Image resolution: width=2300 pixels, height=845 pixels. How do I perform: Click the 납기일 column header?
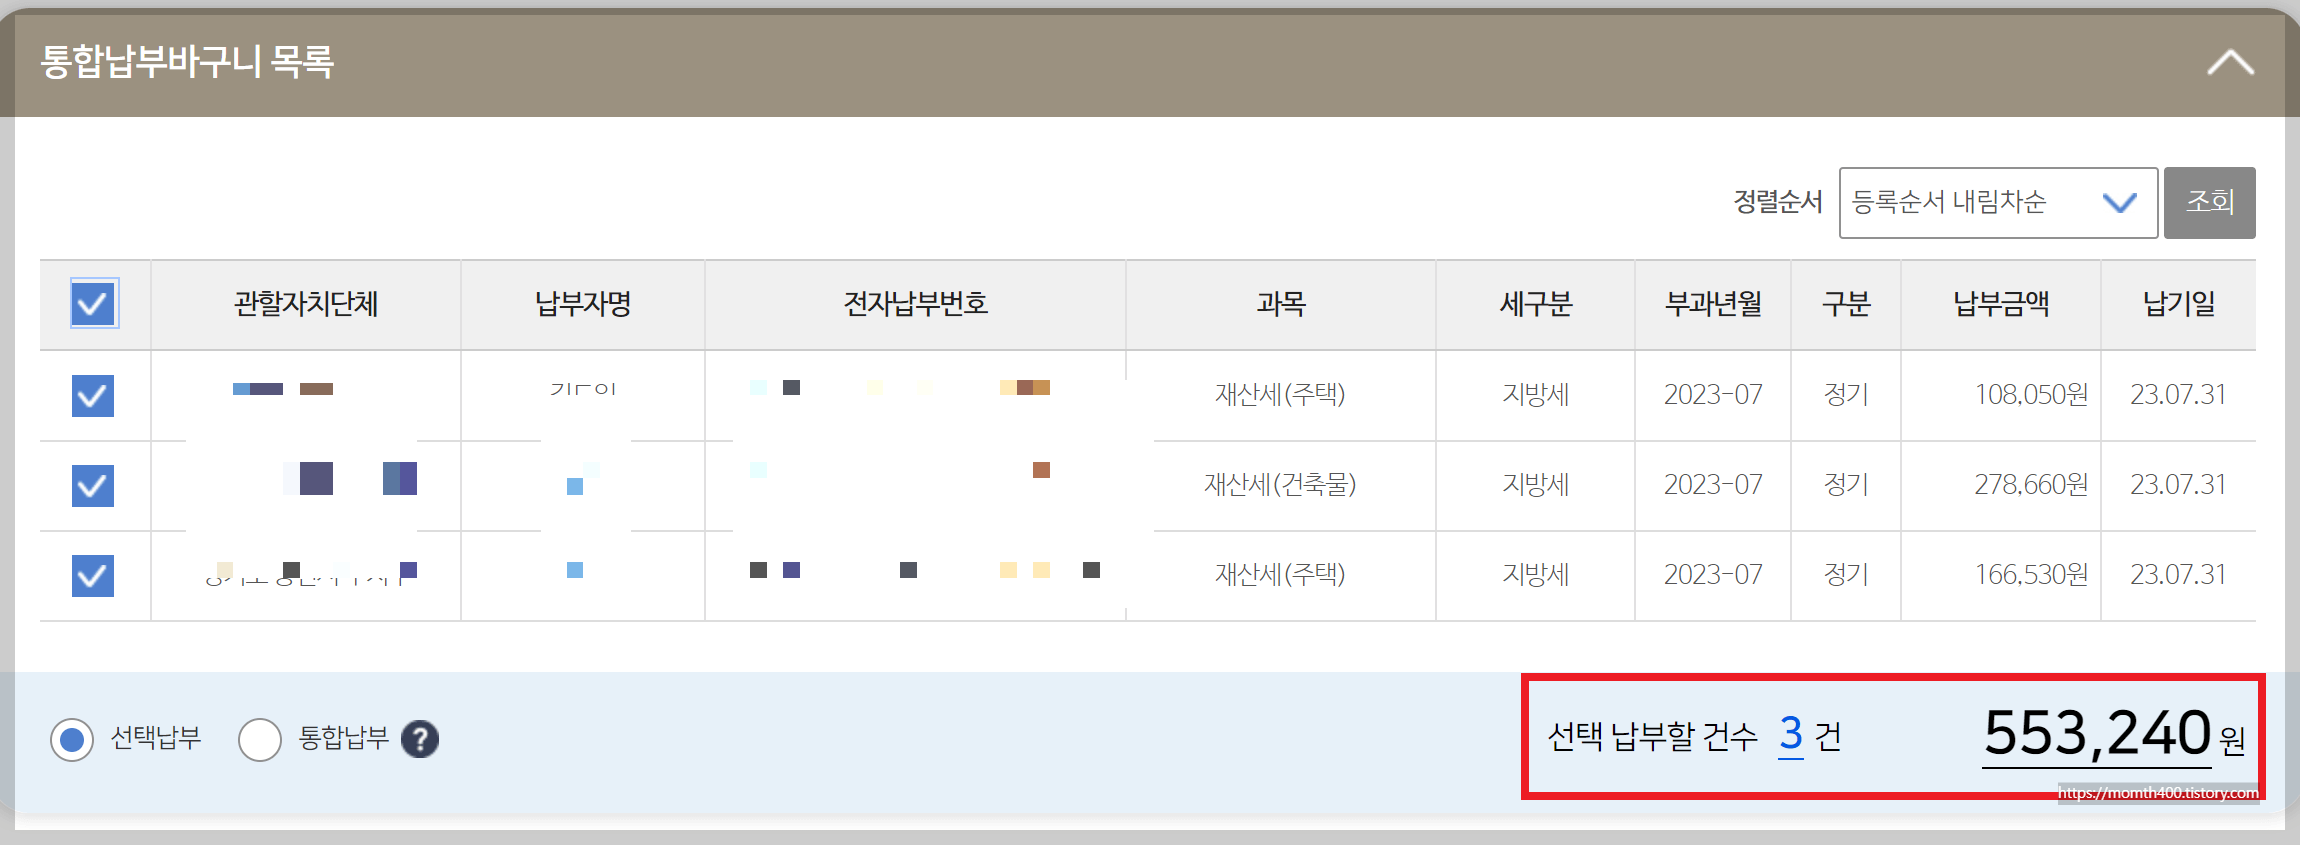click(2179, 304)
